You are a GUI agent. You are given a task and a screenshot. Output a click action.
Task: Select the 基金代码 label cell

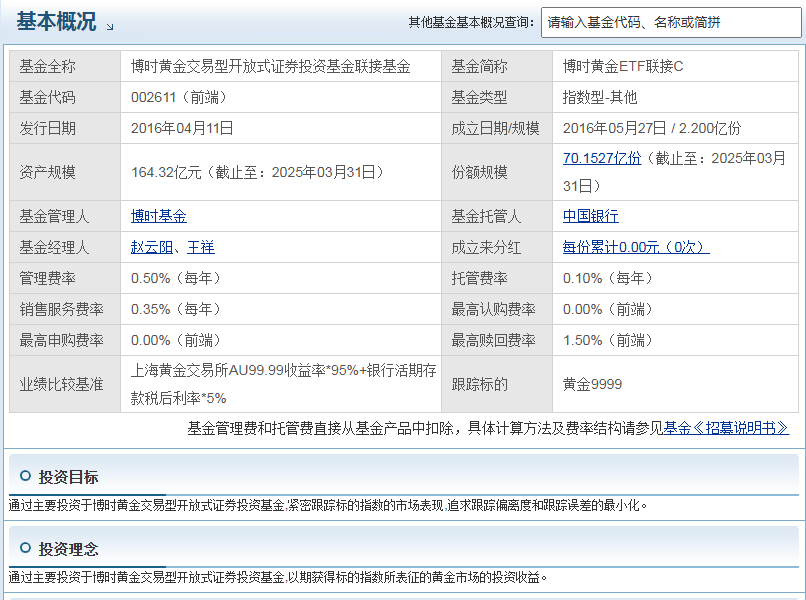click(65, 97)
